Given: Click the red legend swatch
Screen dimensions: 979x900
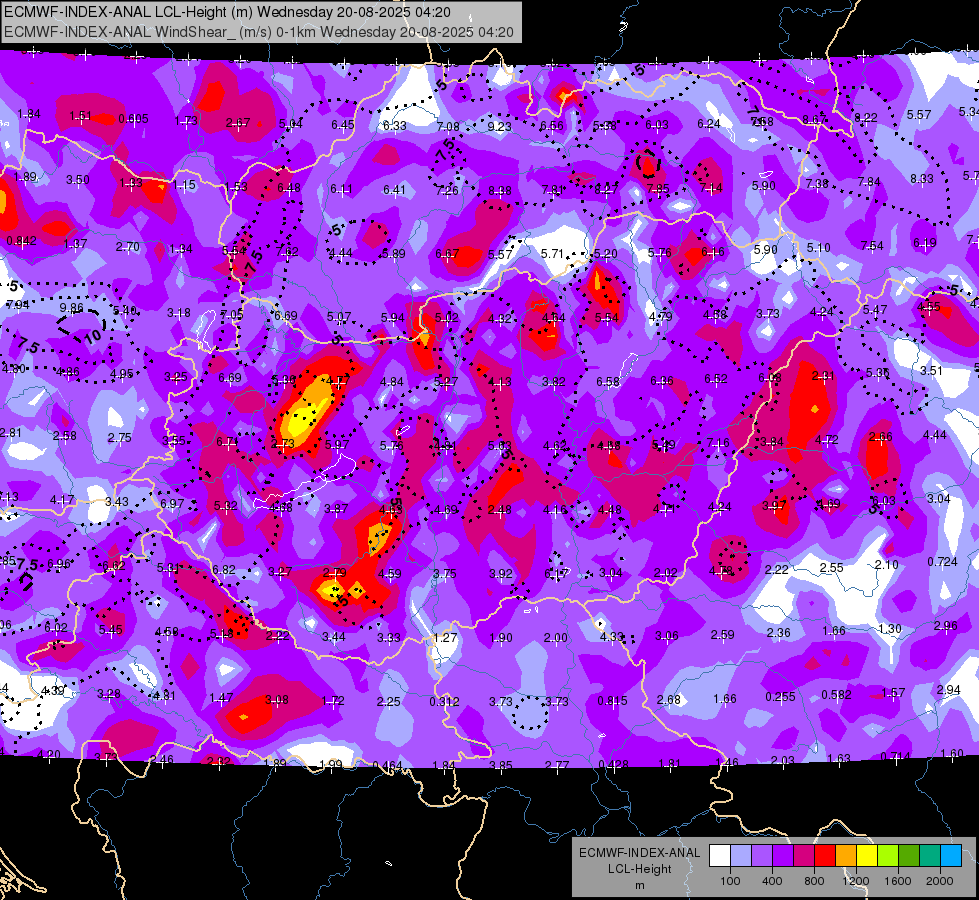Looking at the screenshot, I should coord(825,856).
